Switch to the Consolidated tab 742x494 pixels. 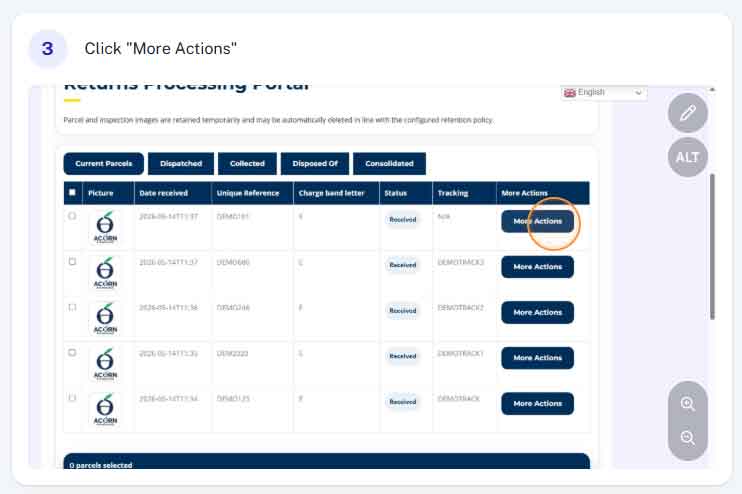[389, 163]
